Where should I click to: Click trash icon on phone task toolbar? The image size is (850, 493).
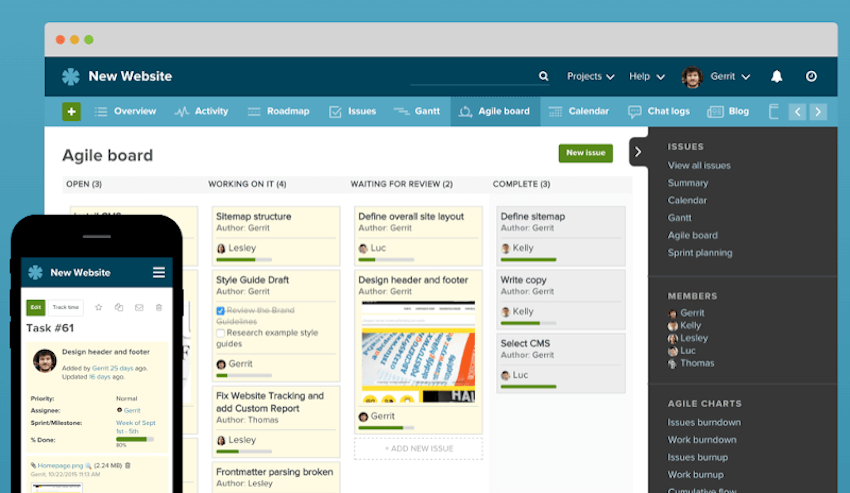[159, 308]
